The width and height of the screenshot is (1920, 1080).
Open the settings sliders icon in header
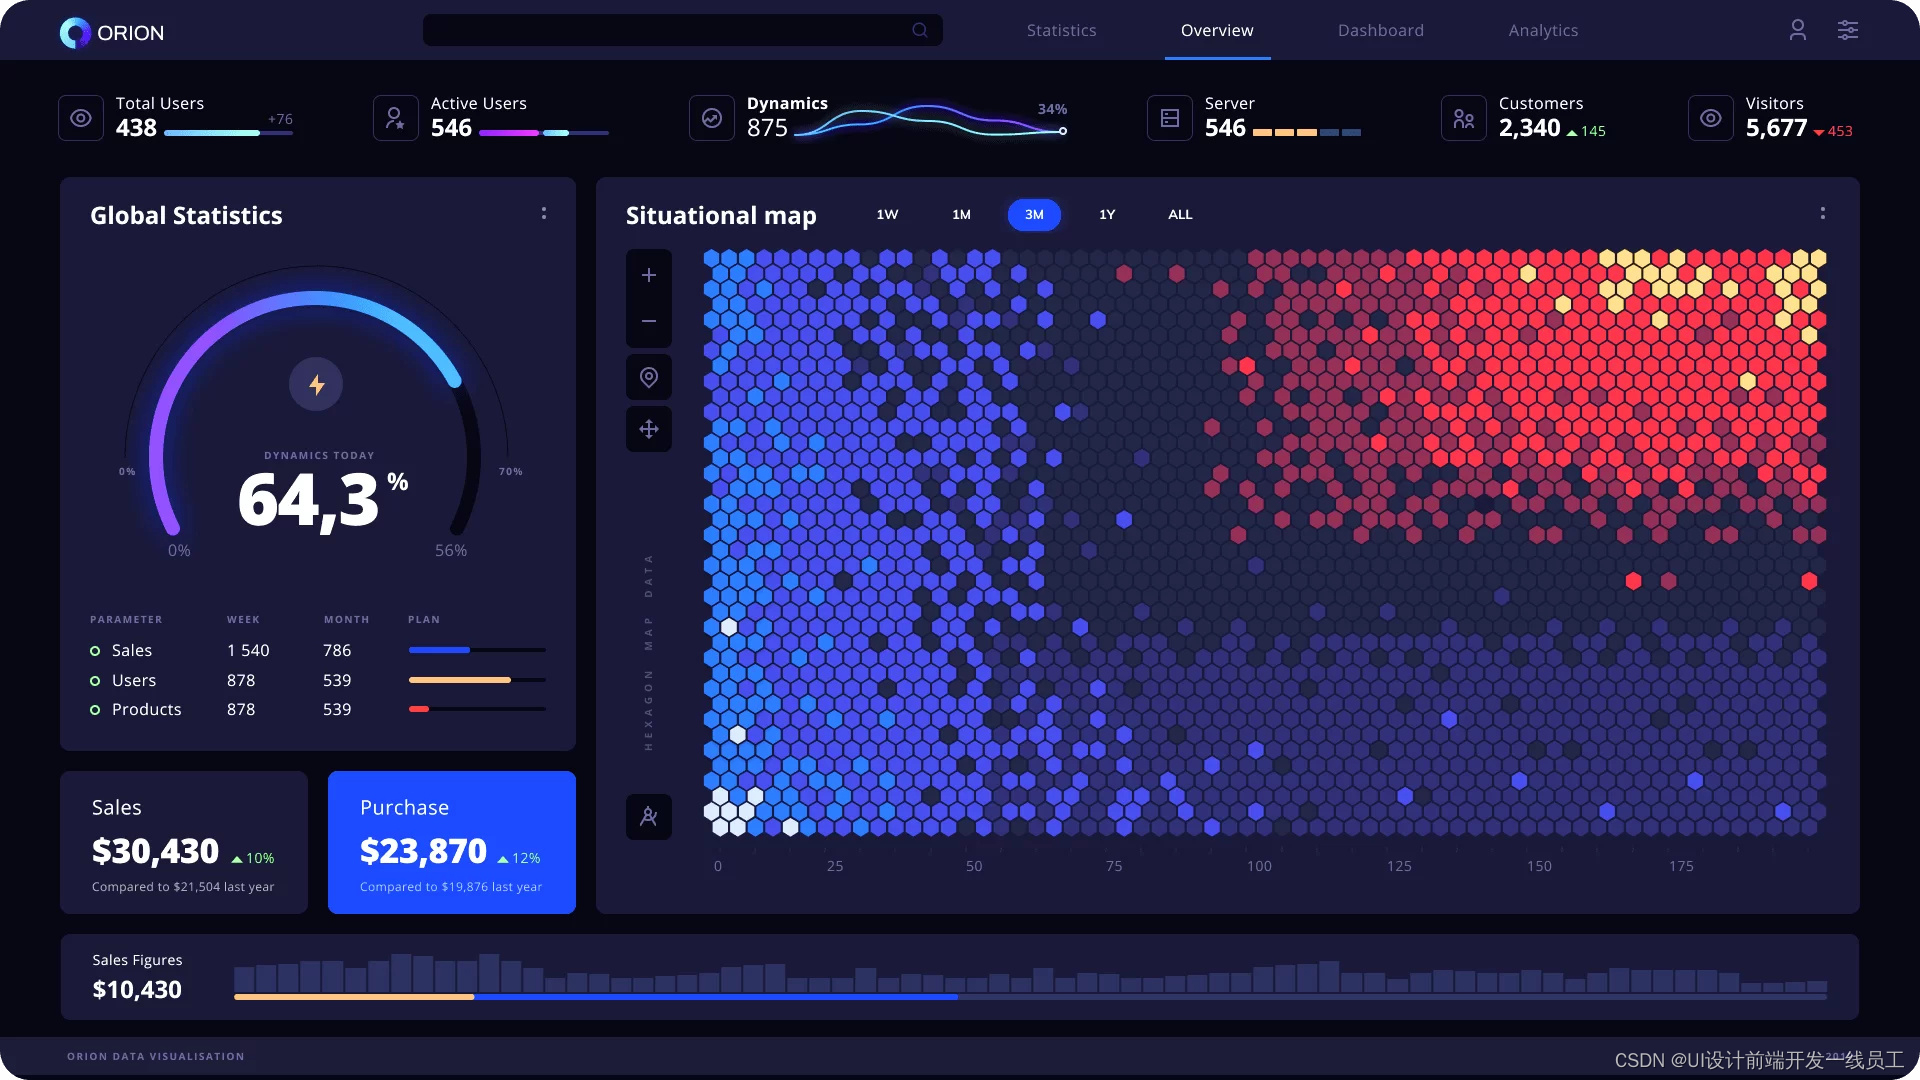[1848, 30]
